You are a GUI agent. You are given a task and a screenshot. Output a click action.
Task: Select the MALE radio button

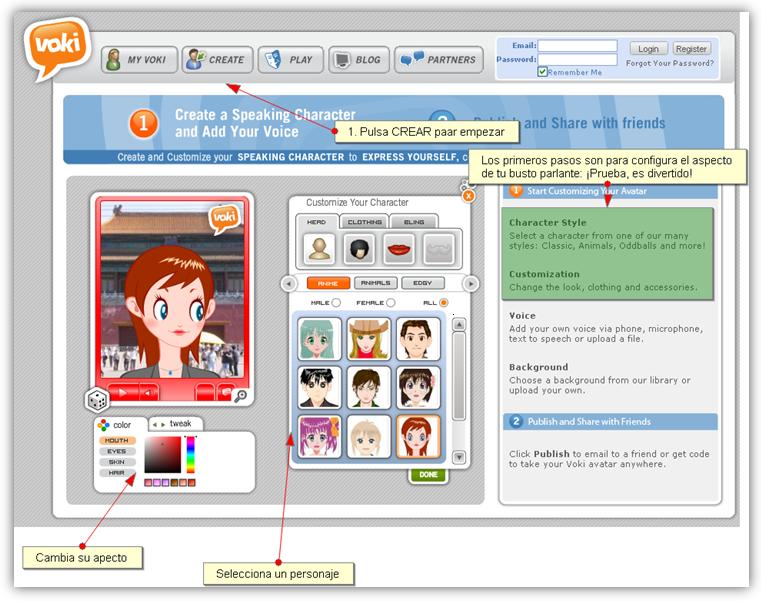pos(336,302)
